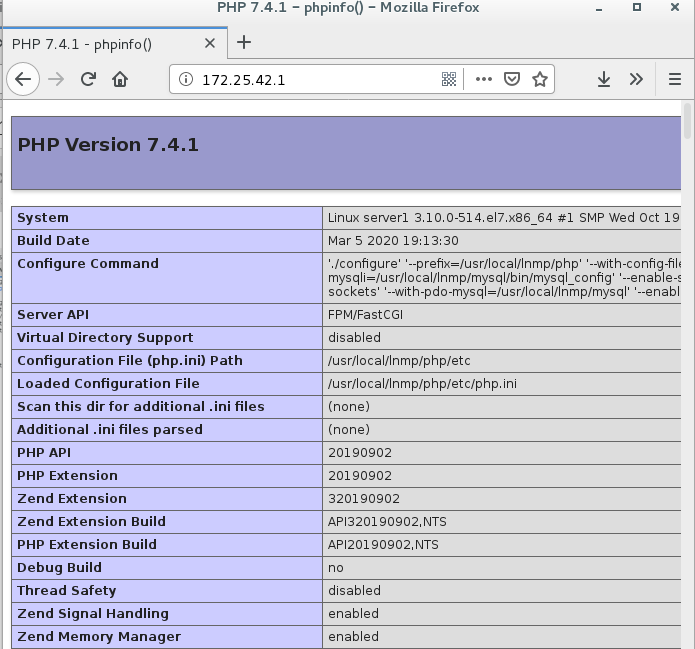Image resolution: width=695 pixels, height=649 pixels.
Task: Select the Server API label
Action: (x=53, y=315)
